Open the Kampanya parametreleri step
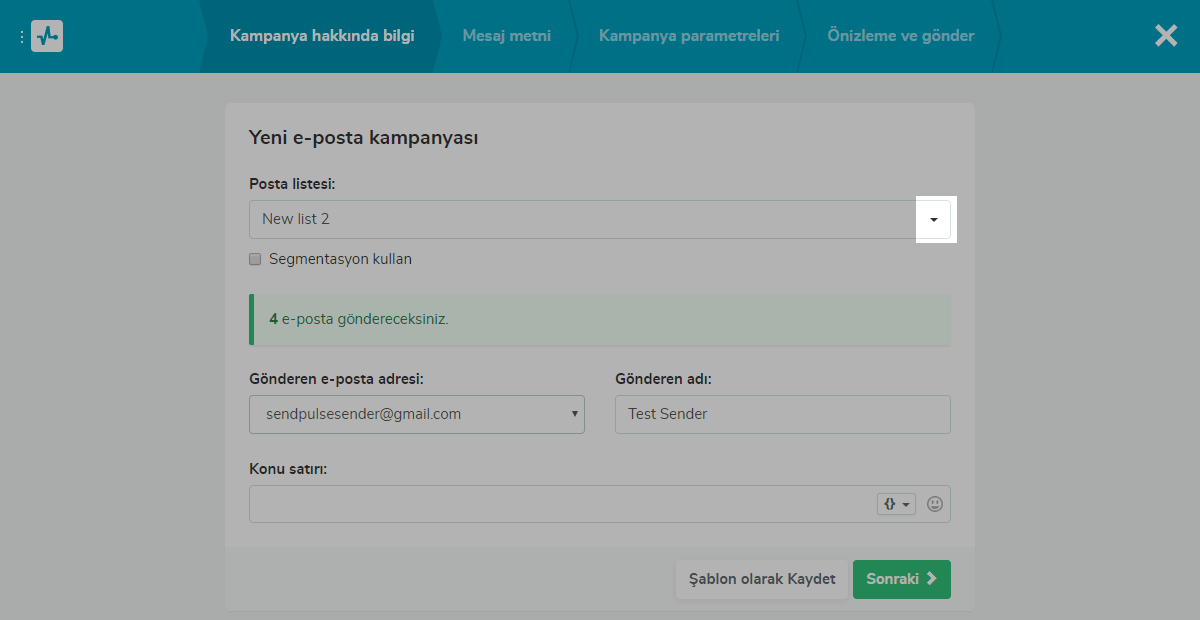1200x620 pixels. click(689, 36)
